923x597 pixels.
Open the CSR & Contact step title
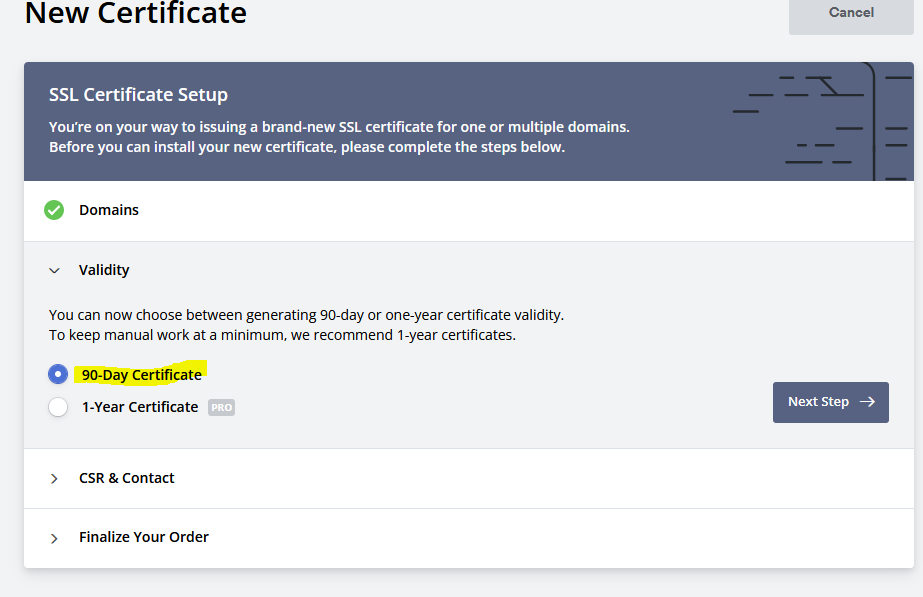127,478
